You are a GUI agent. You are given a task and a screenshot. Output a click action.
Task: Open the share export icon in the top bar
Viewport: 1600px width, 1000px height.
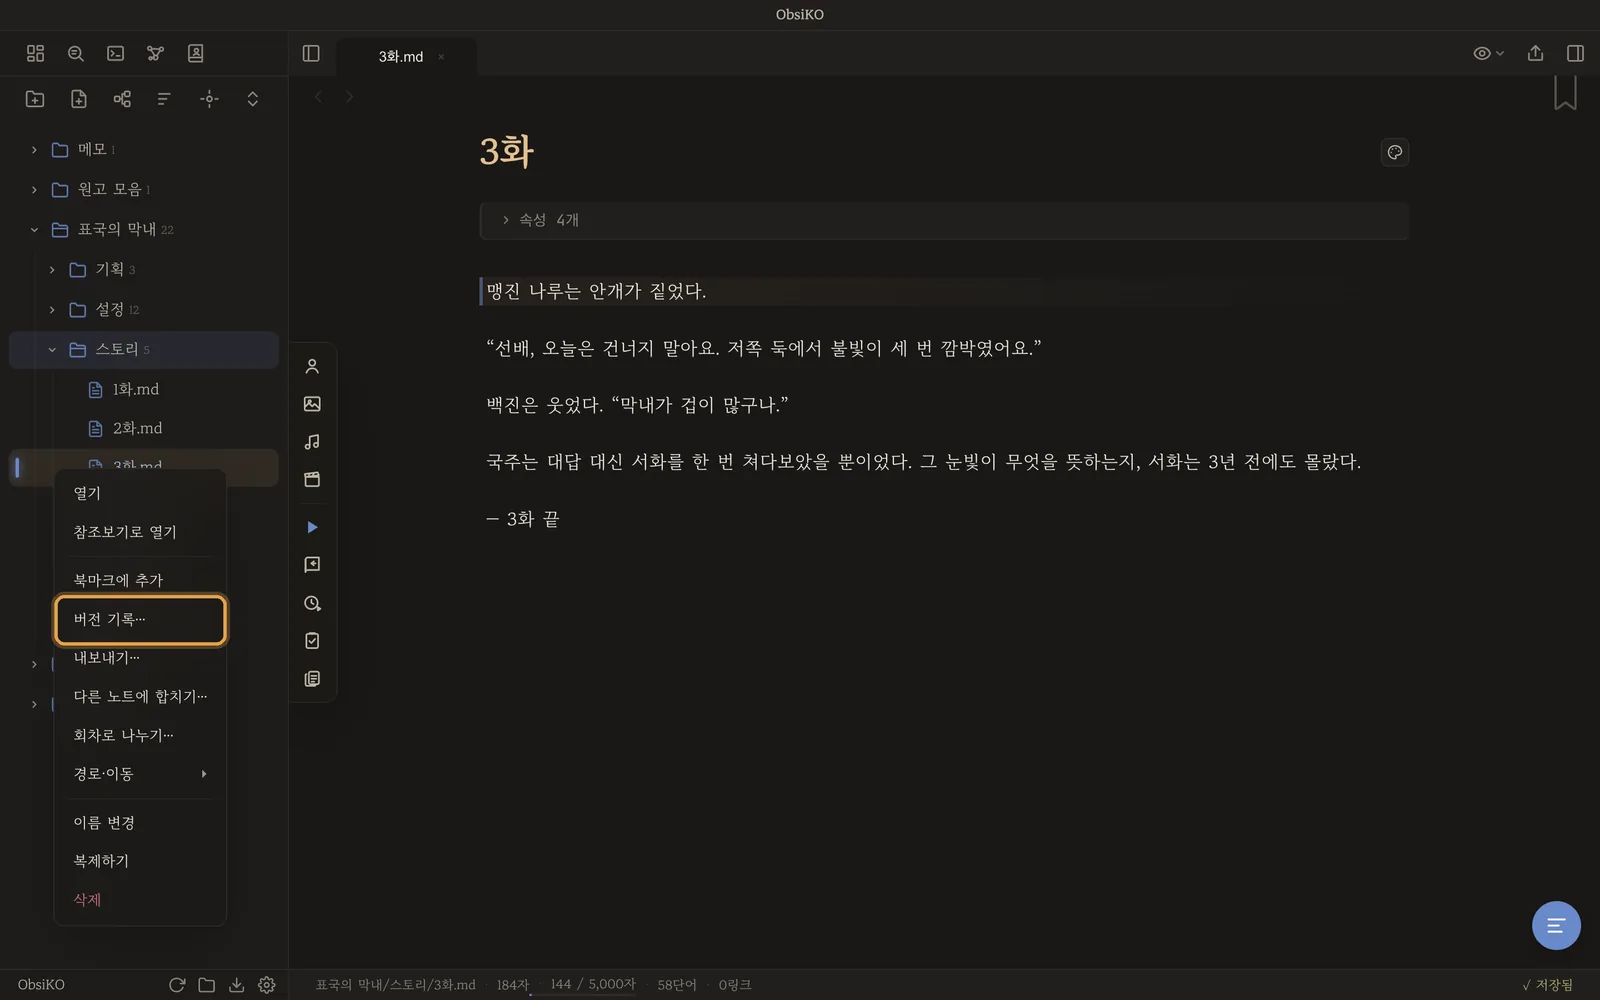point(1535,53)
